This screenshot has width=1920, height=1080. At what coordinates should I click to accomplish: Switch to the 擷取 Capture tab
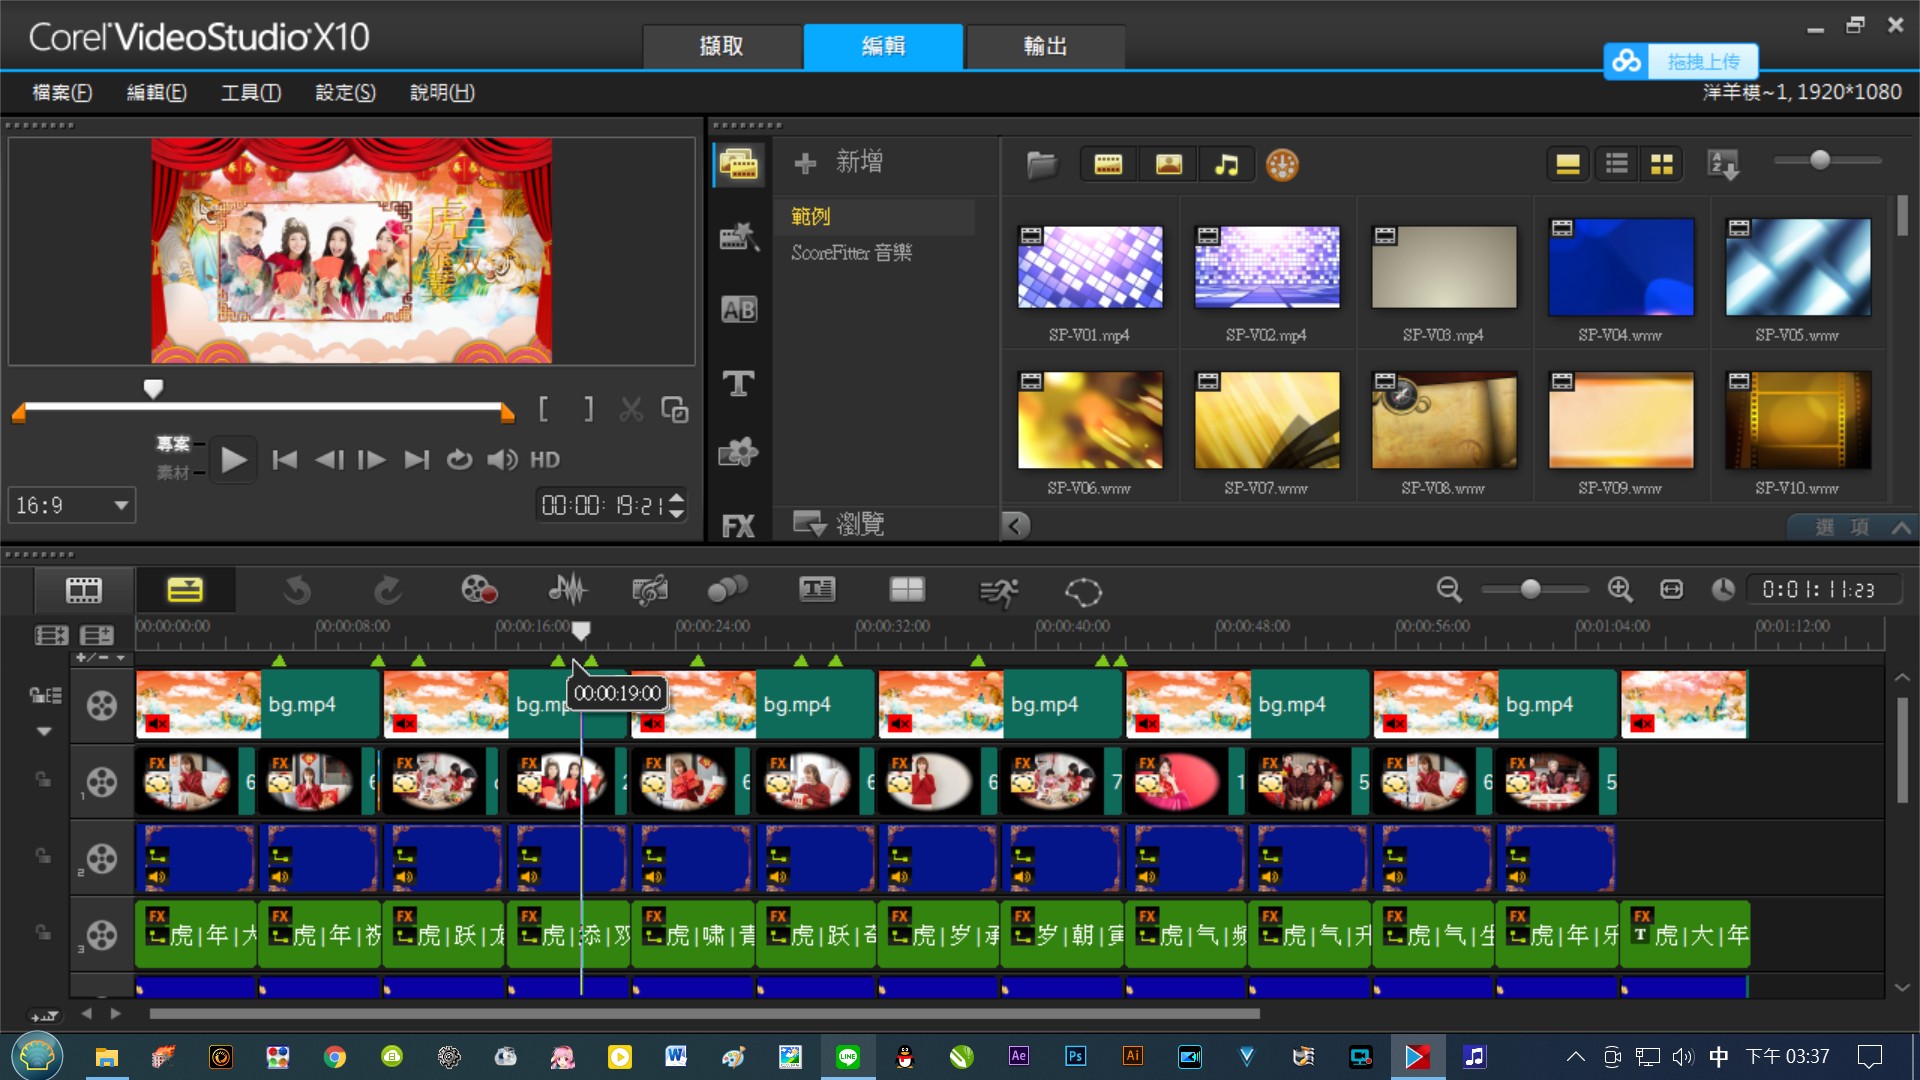pos(721,46)
